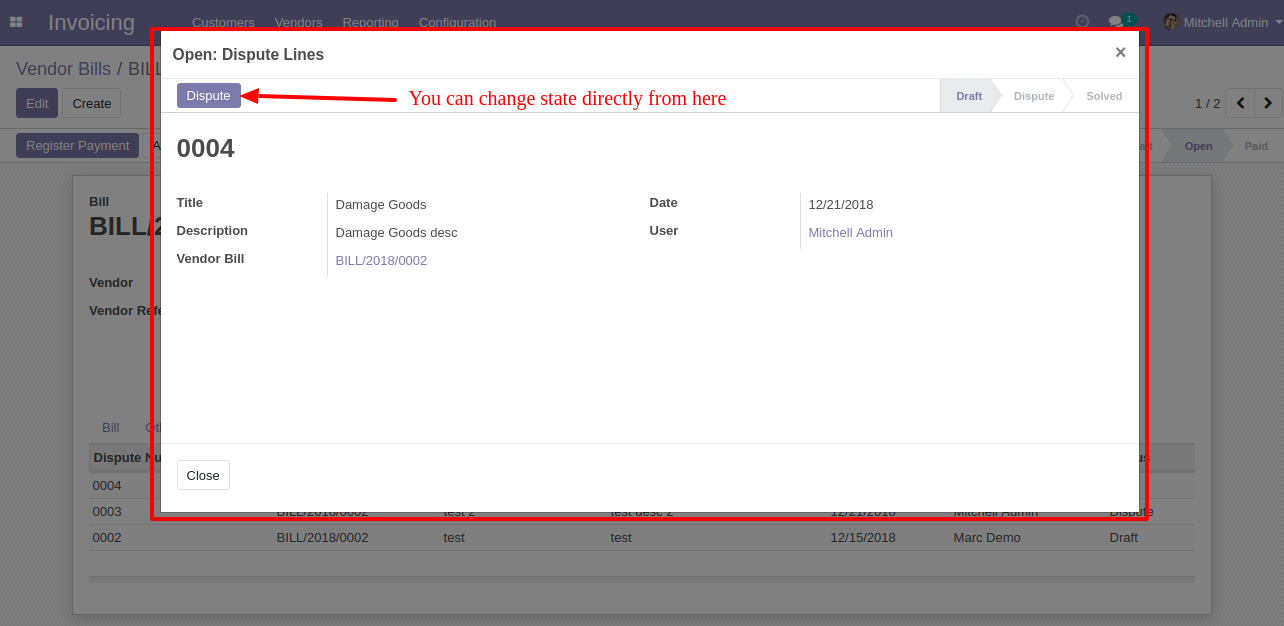Open the Vendors menu
Screen dimensions: 1284x626
(298, 22)
